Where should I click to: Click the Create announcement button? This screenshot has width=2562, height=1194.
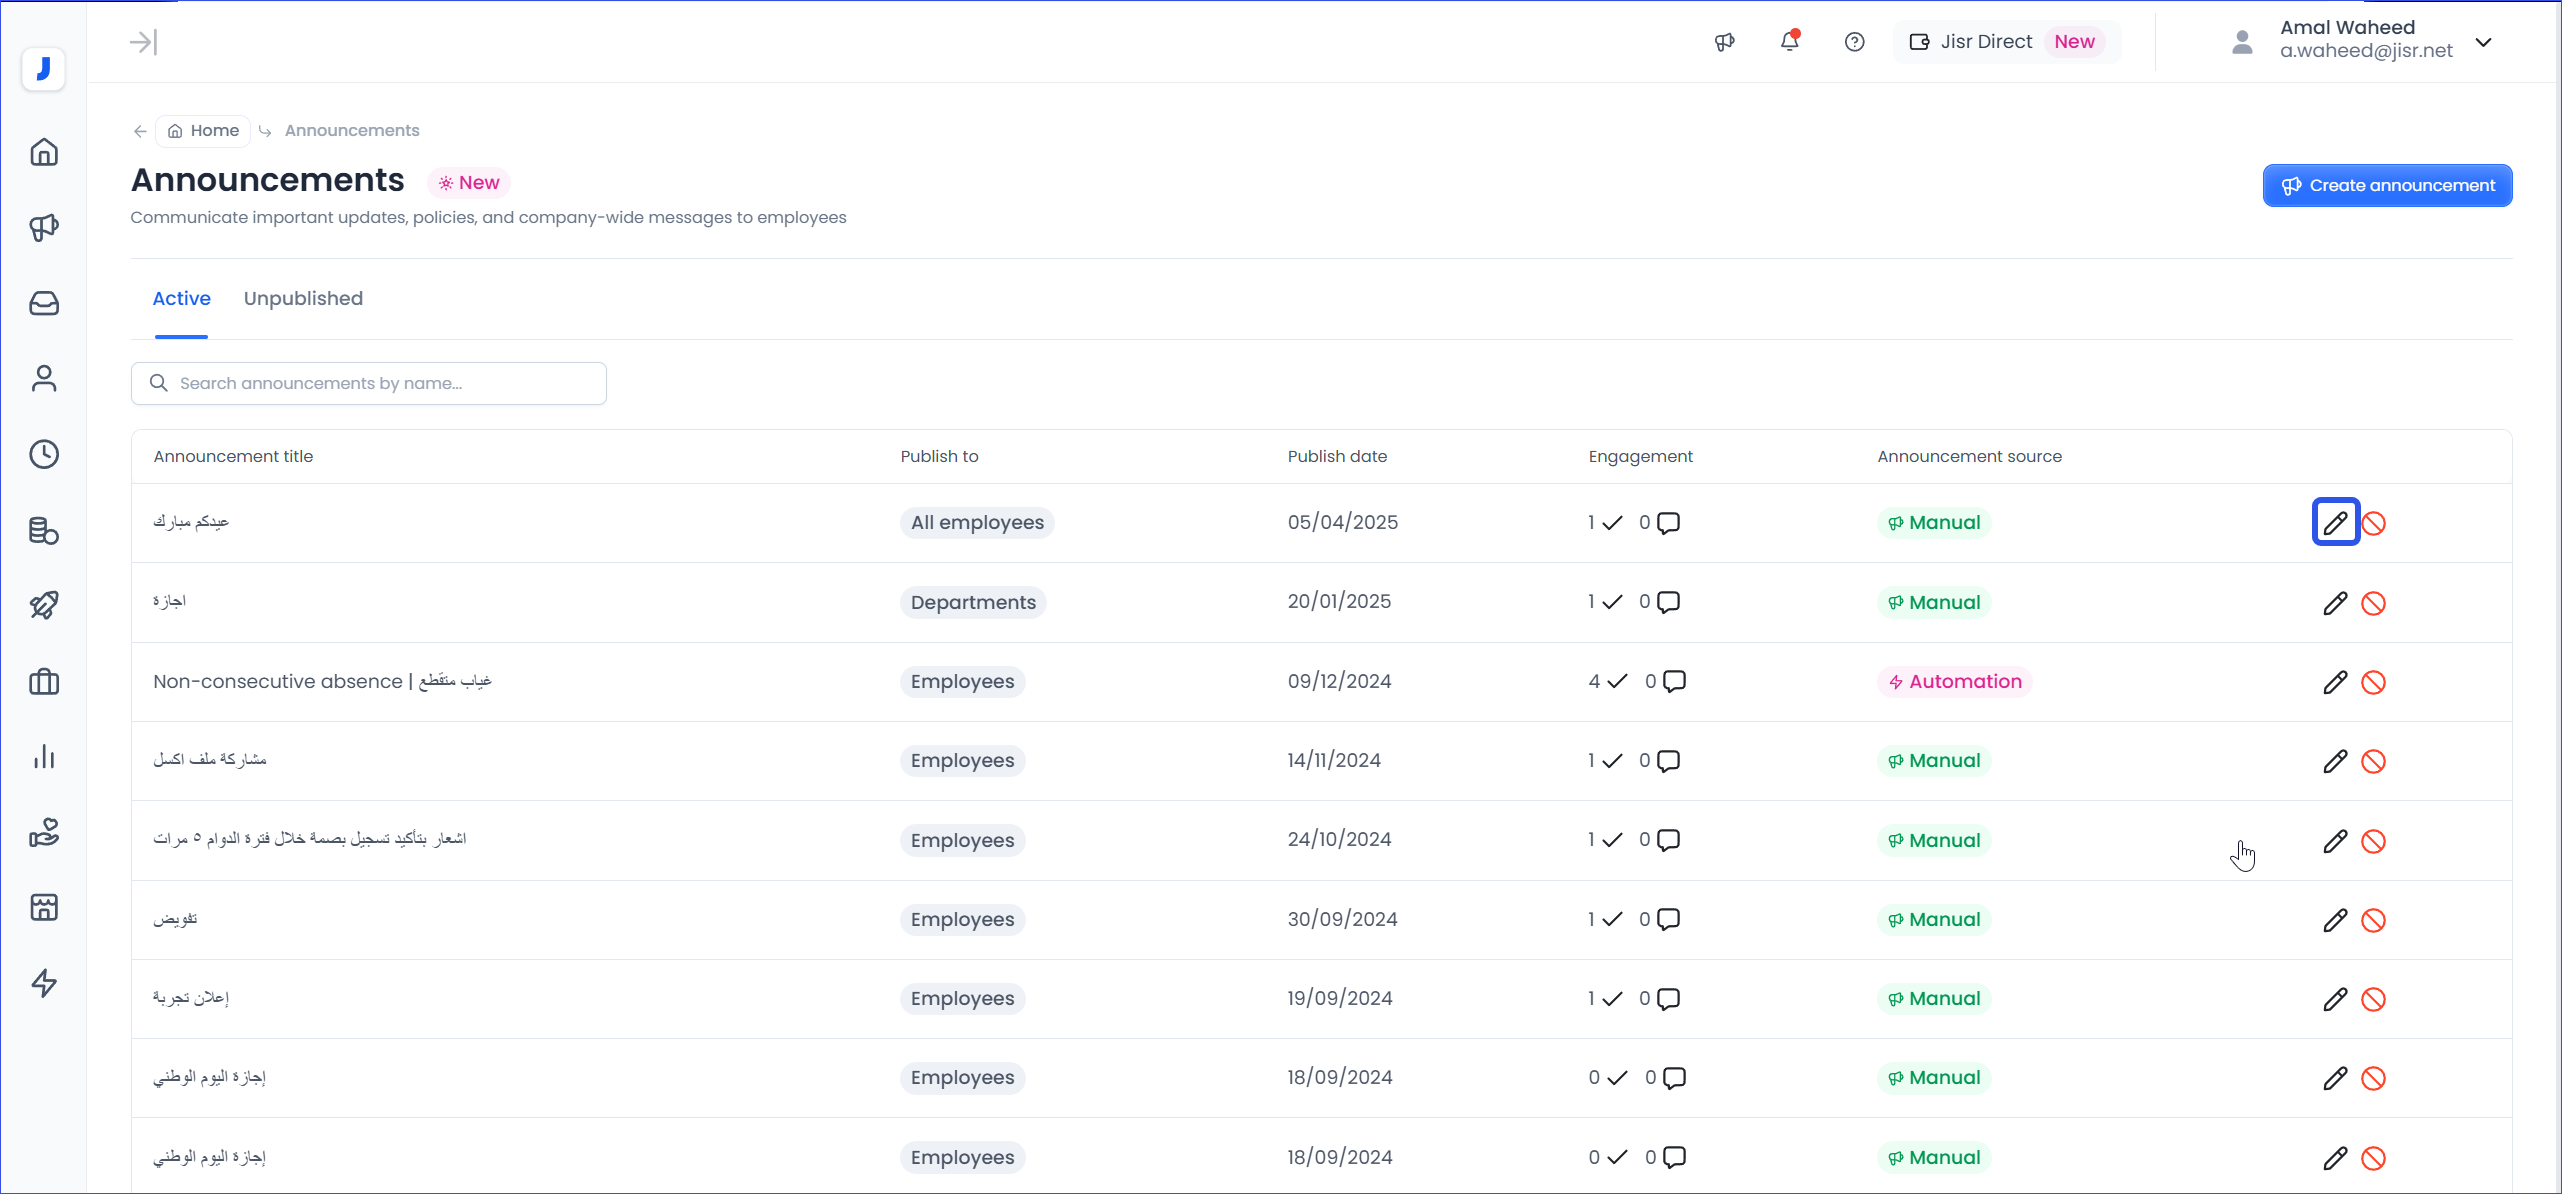coord(2387,186)
